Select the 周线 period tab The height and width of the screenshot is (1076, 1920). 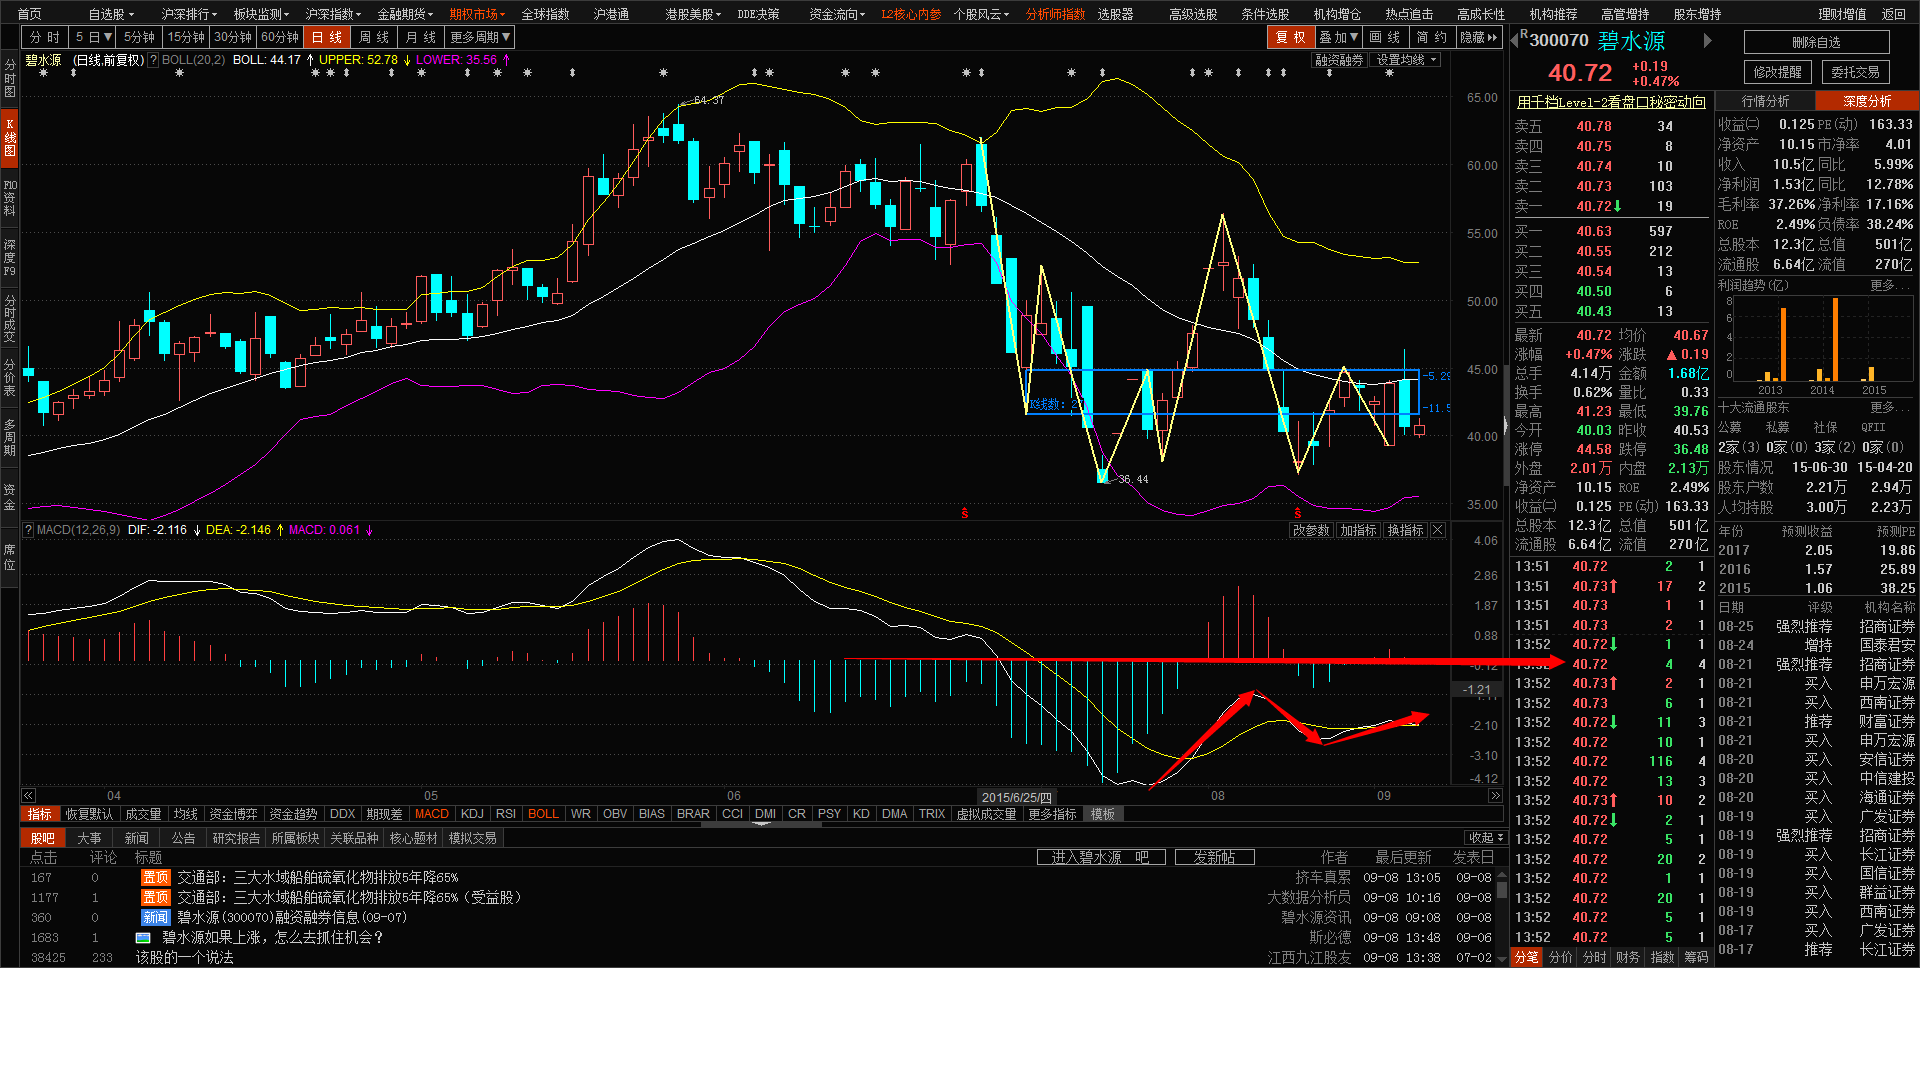(x=374, y=37)
